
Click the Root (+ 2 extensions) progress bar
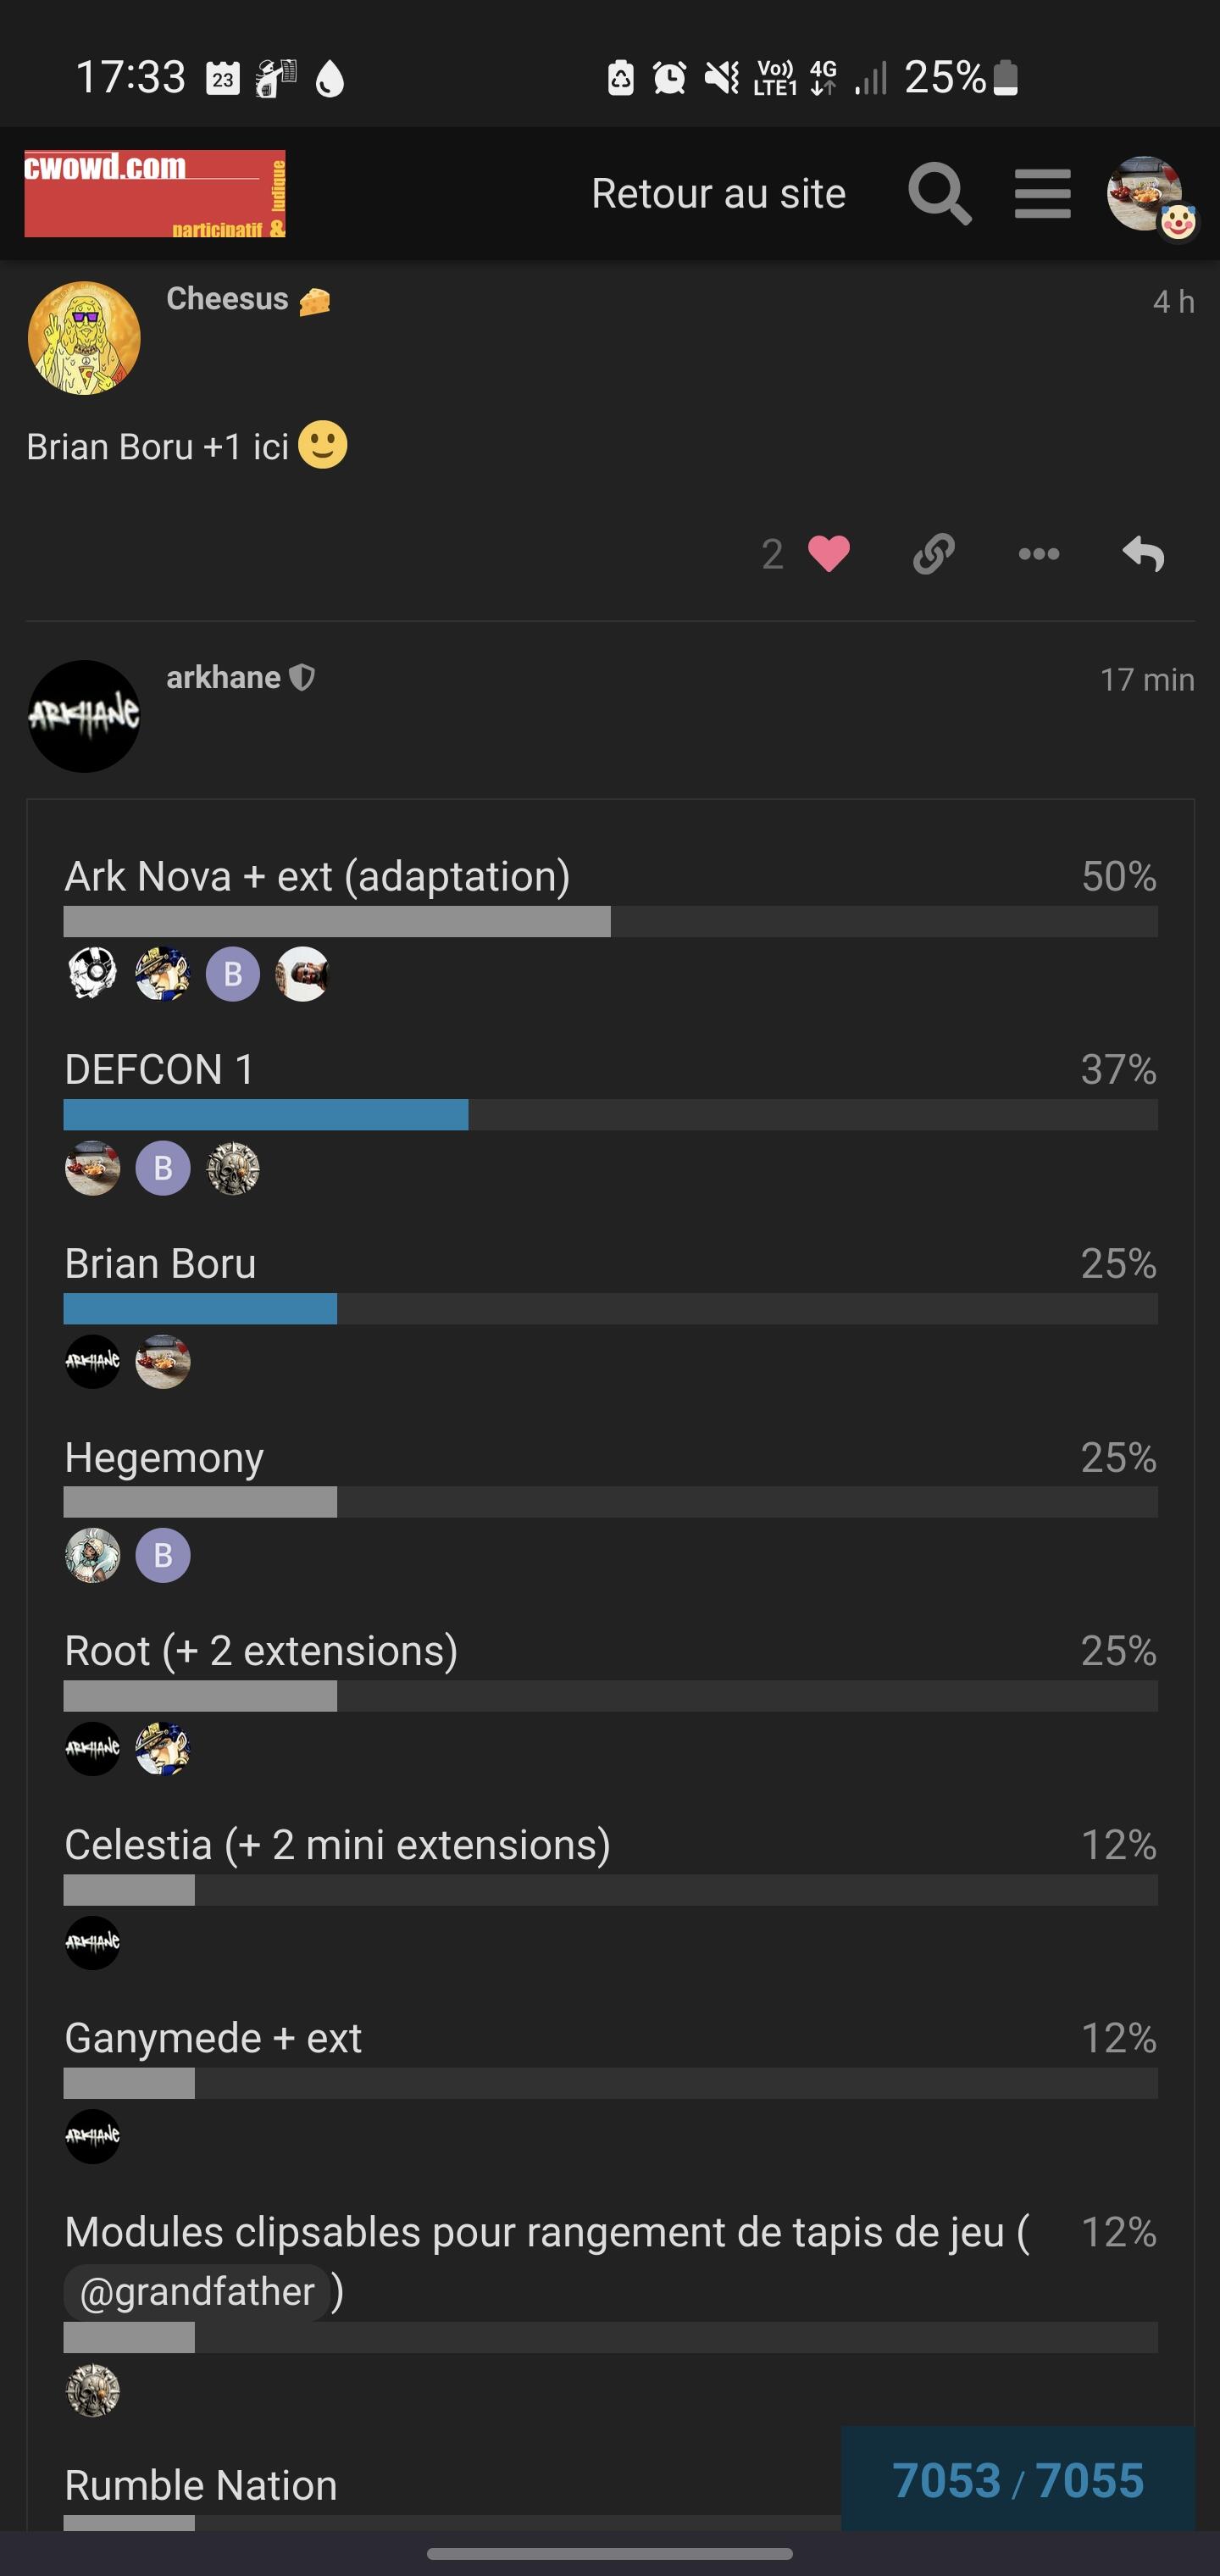coord(610,1696)
